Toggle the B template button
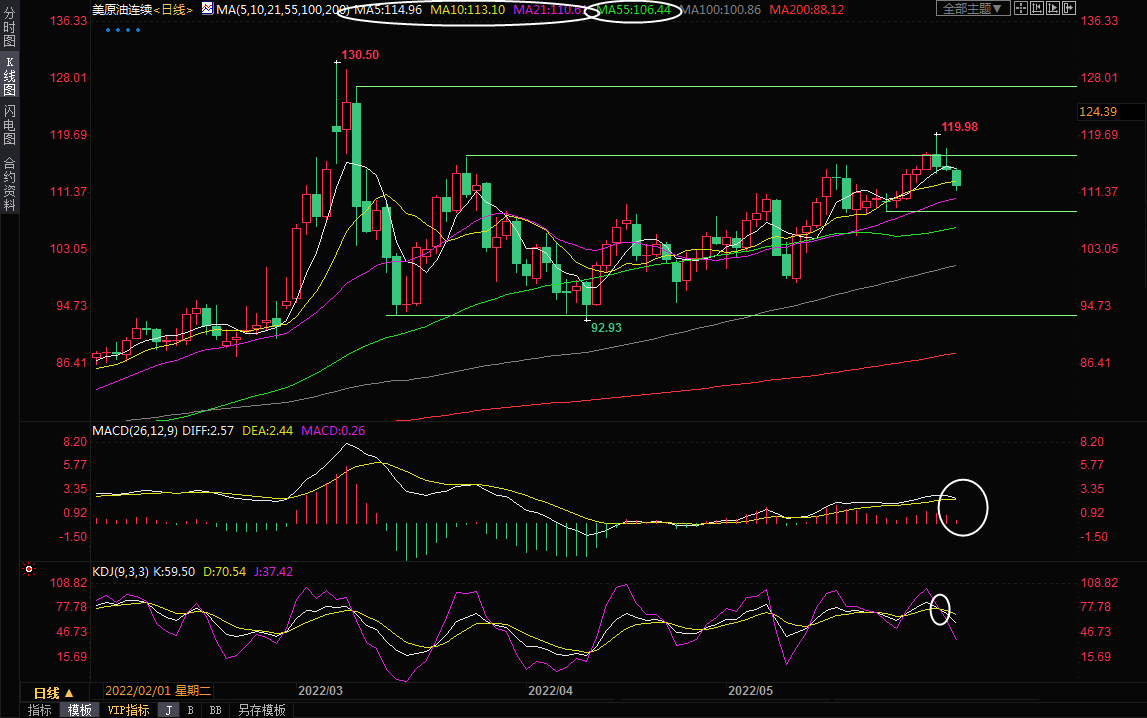This screenshot has height=718, width=1147. point(191,710)
